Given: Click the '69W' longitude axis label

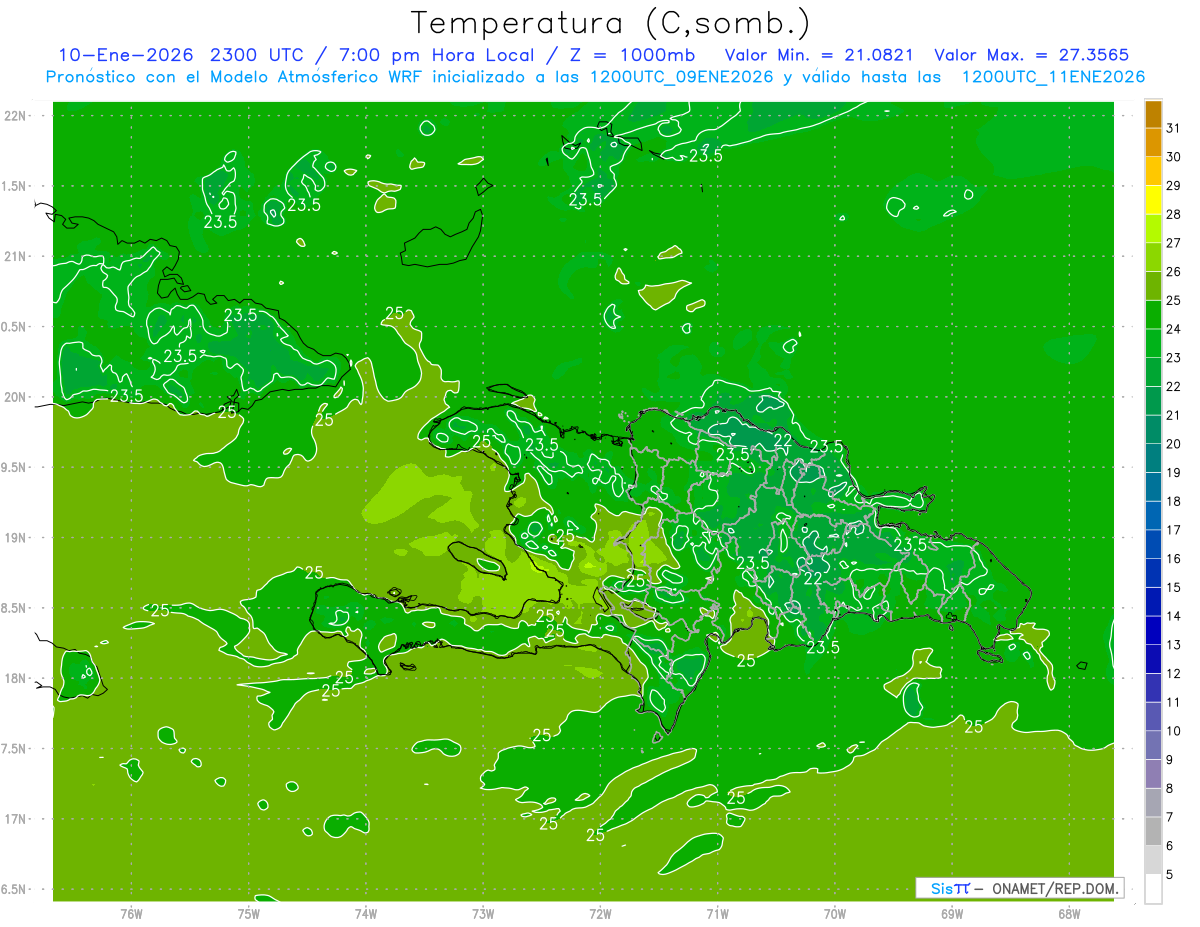Looking at the screenshot, I should [951, 913].
